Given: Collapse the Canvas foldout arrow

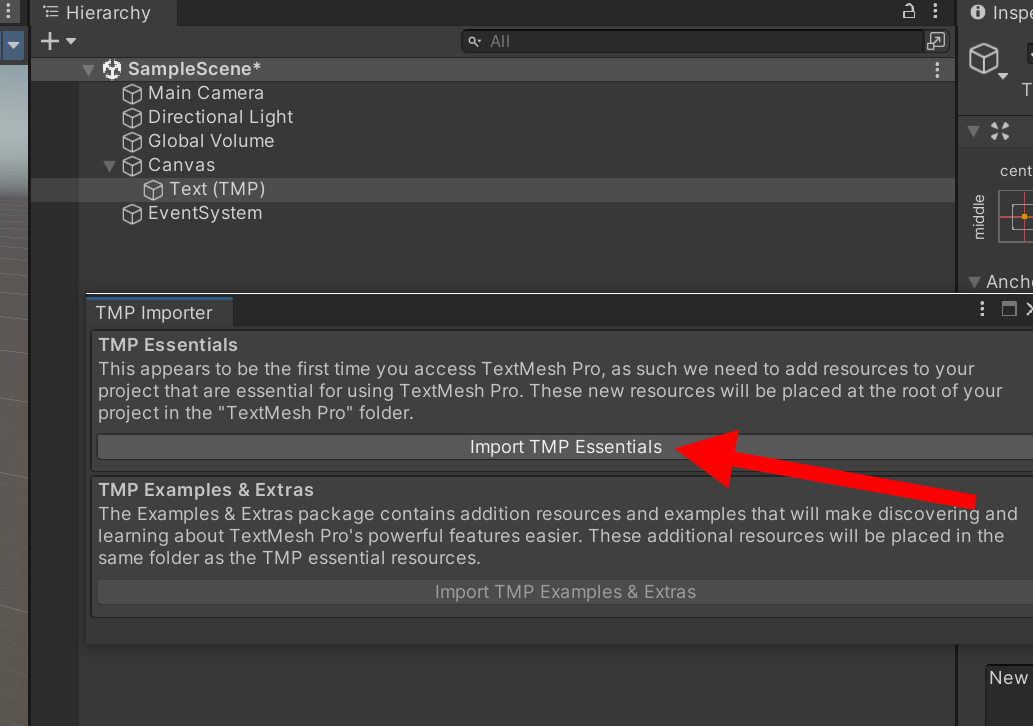Looking at the screenshot, I should pyautogui.click(x=109, y=165).
